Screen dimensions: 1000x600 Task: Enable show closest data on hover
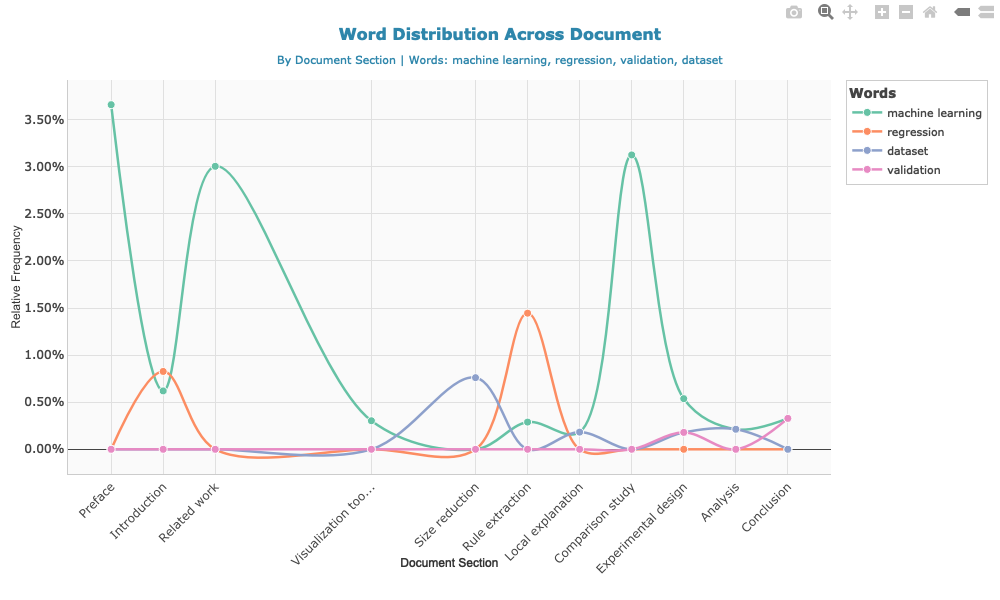tap(961, 12)
